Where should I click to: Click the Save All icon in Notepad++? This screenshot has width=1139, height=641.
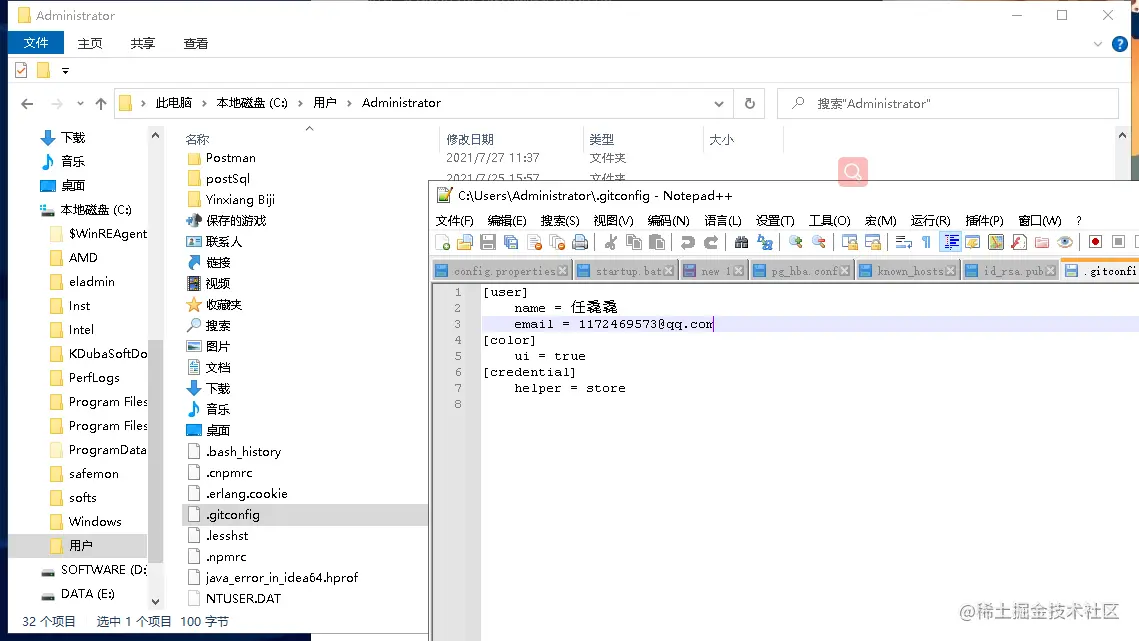tap(511, 243)
